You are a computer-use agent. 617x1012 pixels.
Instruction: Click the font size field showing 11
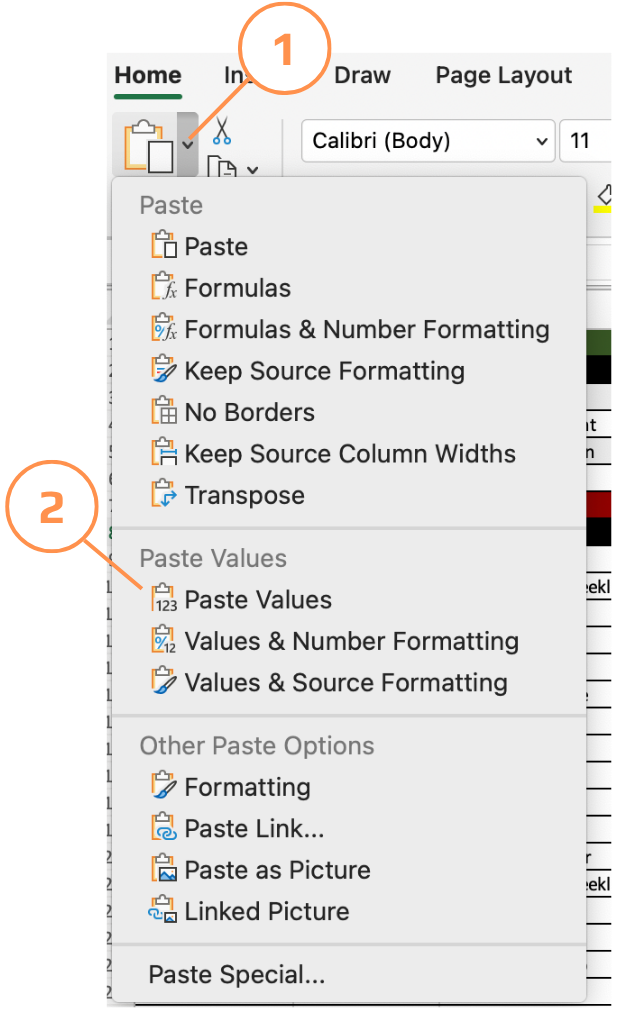(585, 141)
